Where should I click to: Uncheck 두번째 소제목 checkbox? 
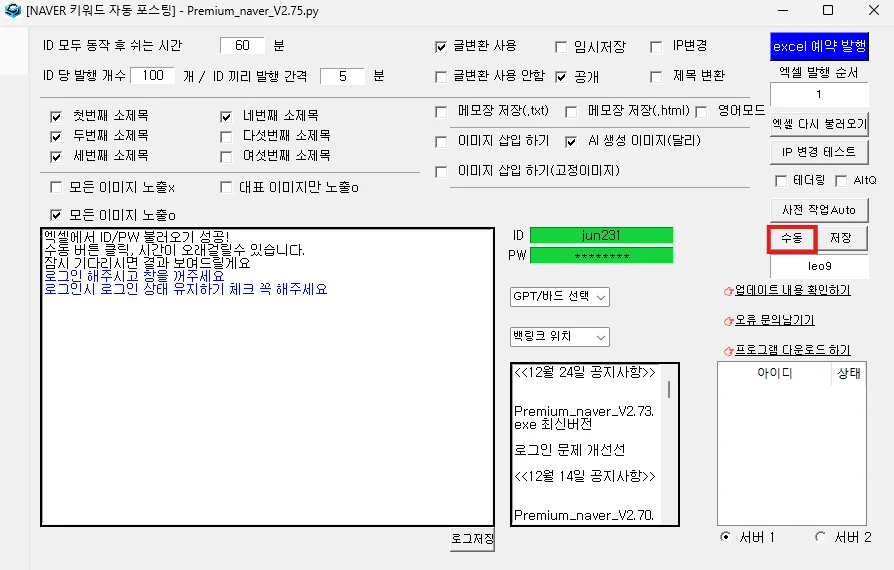pos(56,137)
